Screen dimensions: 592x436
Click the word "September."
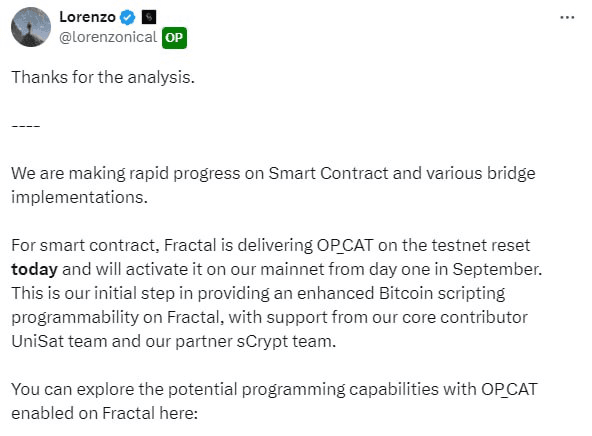pos(497,270)
